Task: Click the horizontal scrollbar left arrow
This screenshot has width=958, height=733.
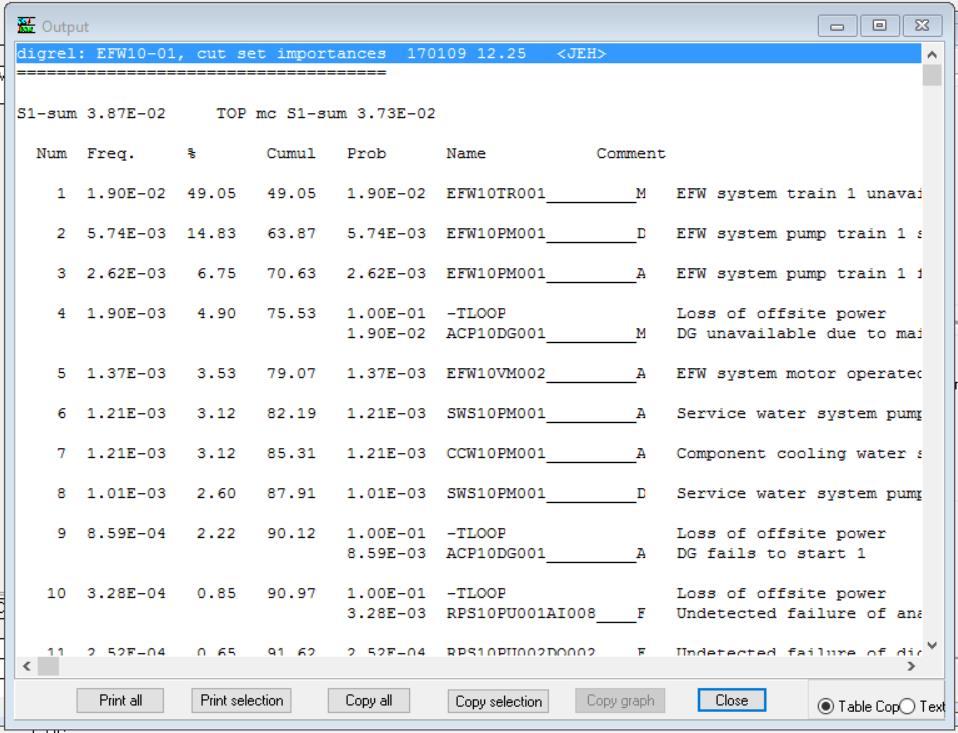Action: click(x=26, y=666)
